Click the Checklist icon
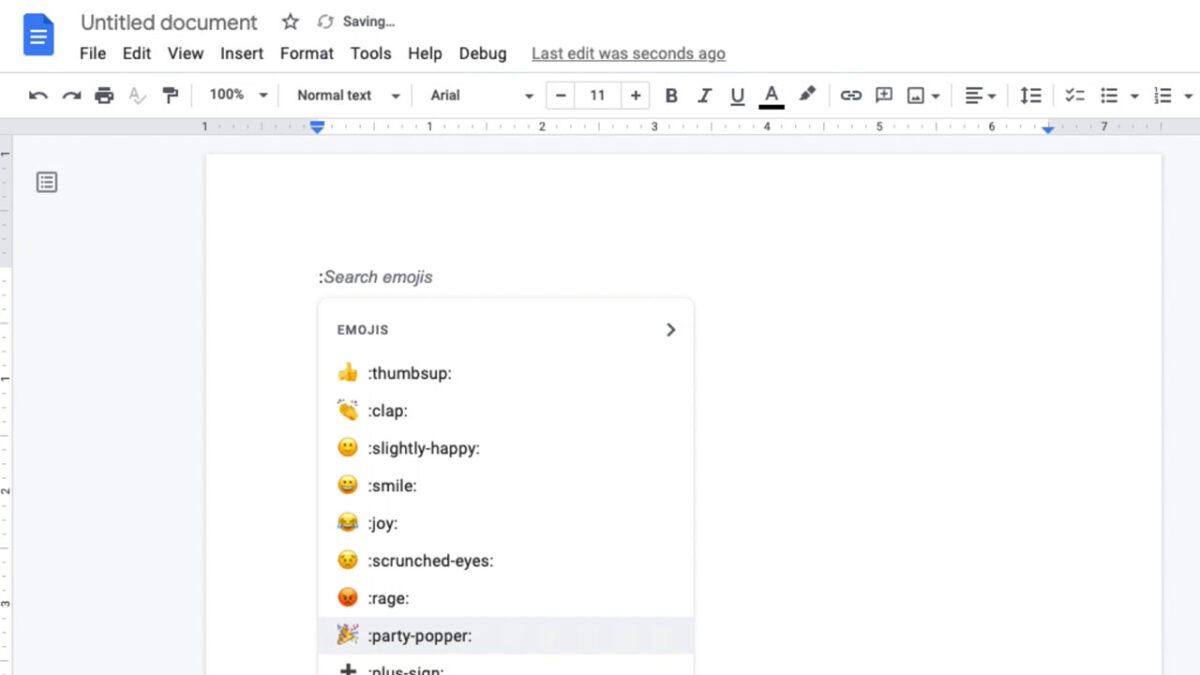This screenshot has width=1200, height=675. tap(1075, 95)
